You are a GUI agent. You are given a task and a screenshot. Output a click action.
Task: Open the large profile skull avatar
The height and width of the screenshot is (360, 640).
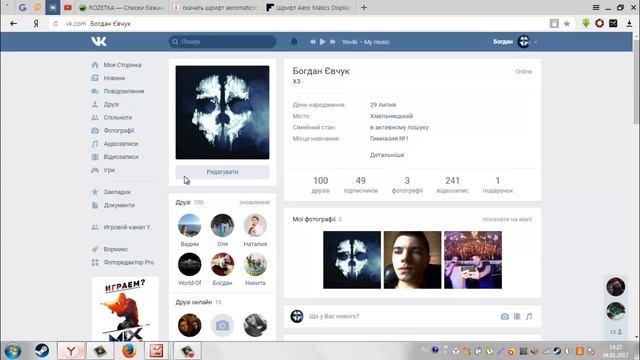pyautogui.click(x=222, y=112)
